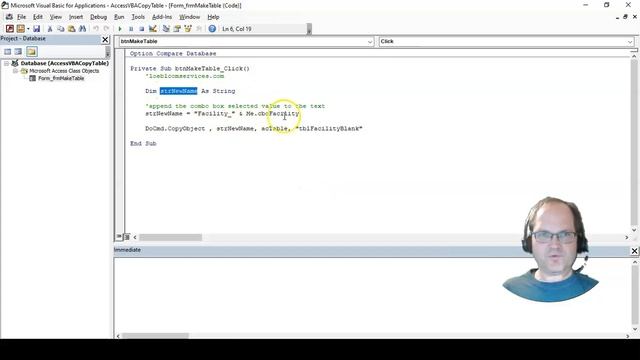Click the Cut scissors icon

tap(50, 29)
